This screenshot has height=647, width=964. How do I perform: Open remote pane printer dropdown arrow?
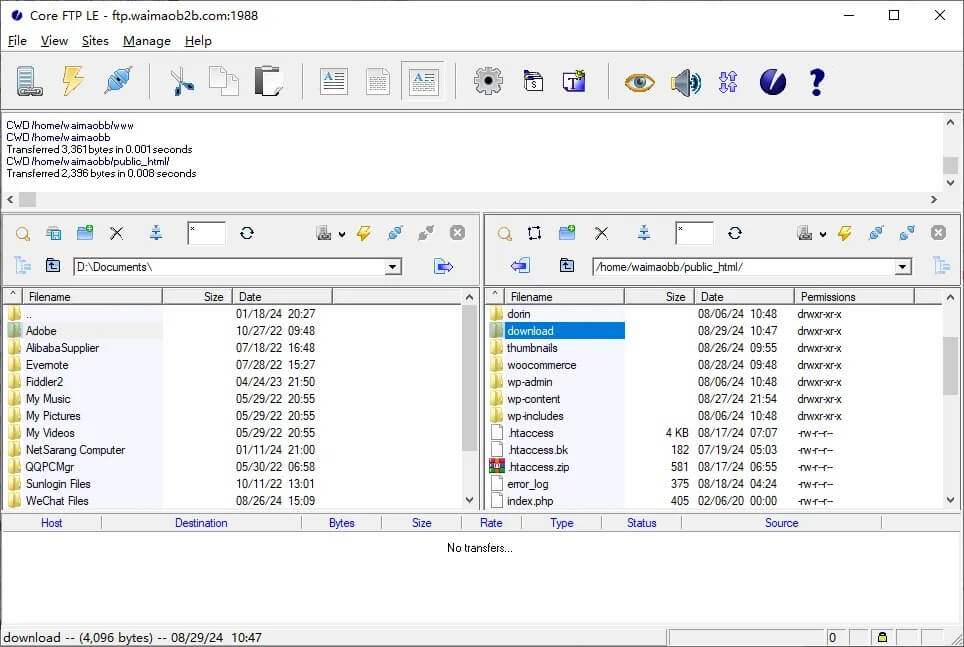click(823, 234)
